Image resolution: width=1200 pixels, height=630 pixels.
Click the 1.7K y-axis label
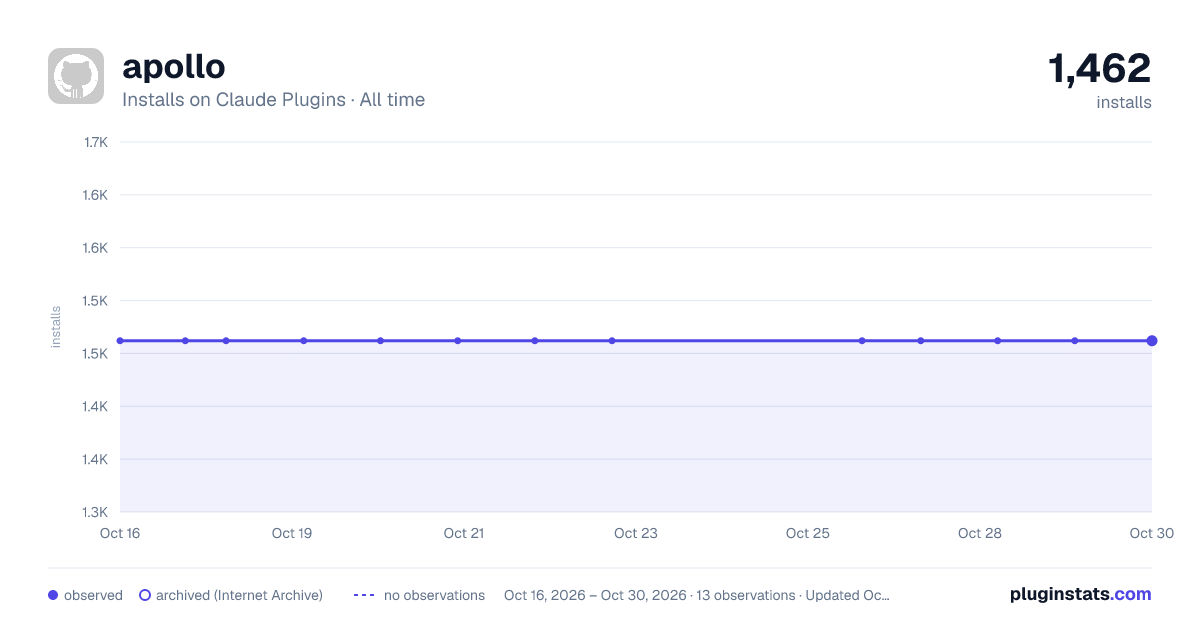[95, 142]
